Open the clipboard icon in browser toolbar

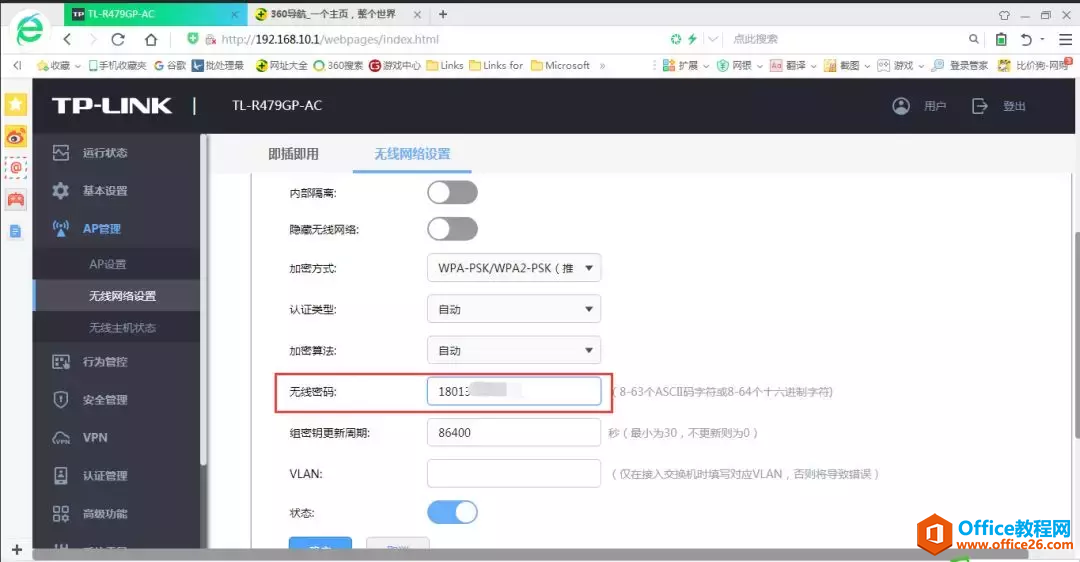(1001, 39)
